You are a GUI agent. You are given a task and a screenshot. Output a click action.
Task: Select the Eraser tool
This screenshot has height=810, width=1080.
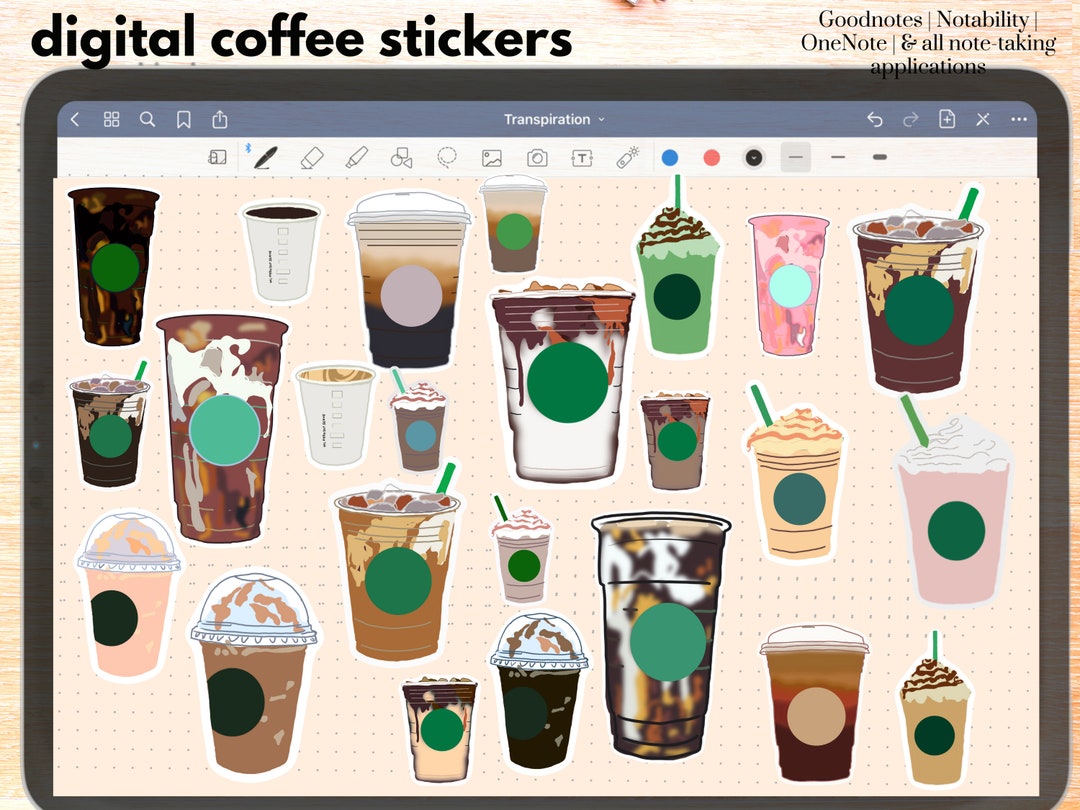tap(312, 157)
